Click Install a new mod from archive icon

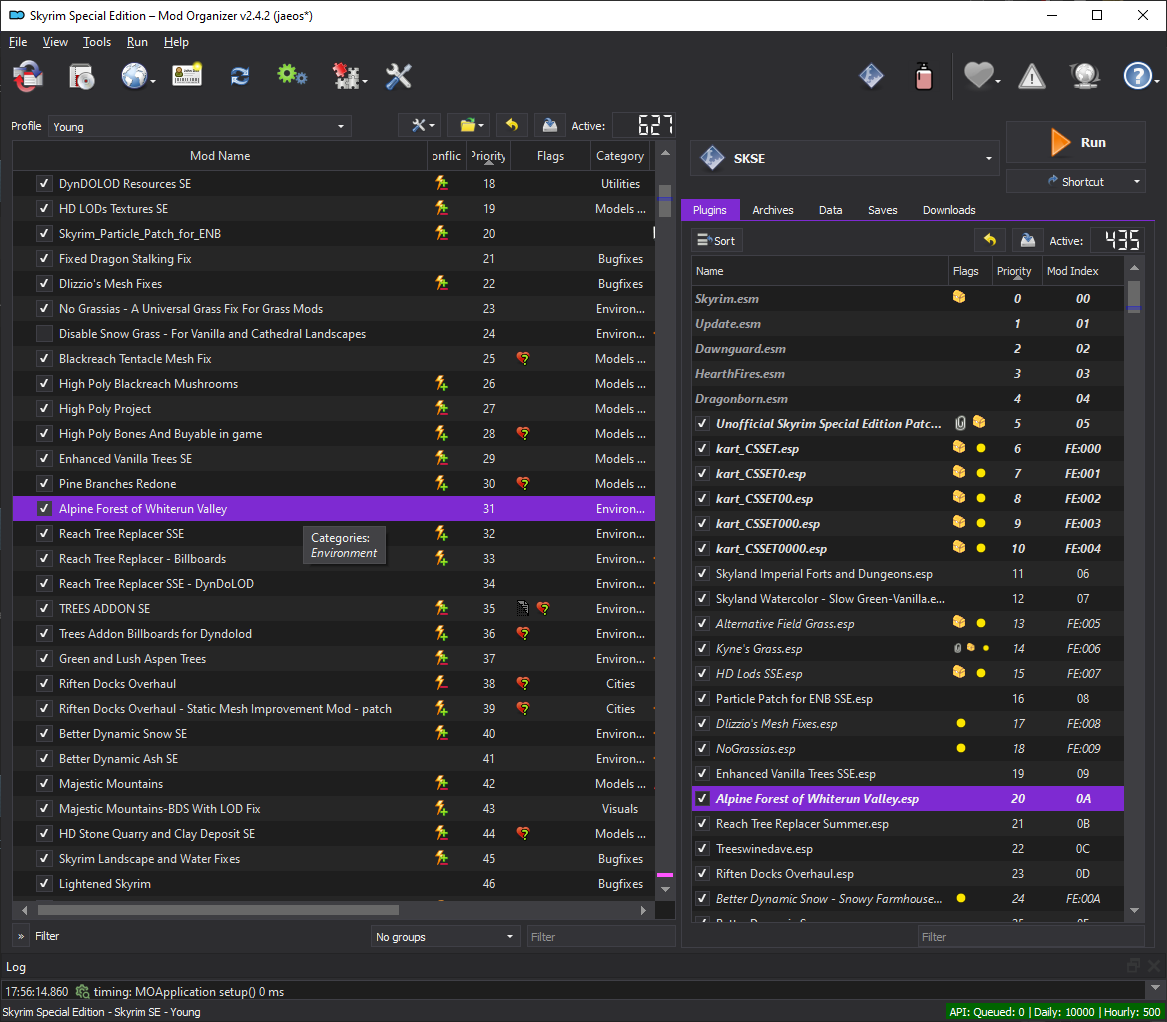click(81, 76)
